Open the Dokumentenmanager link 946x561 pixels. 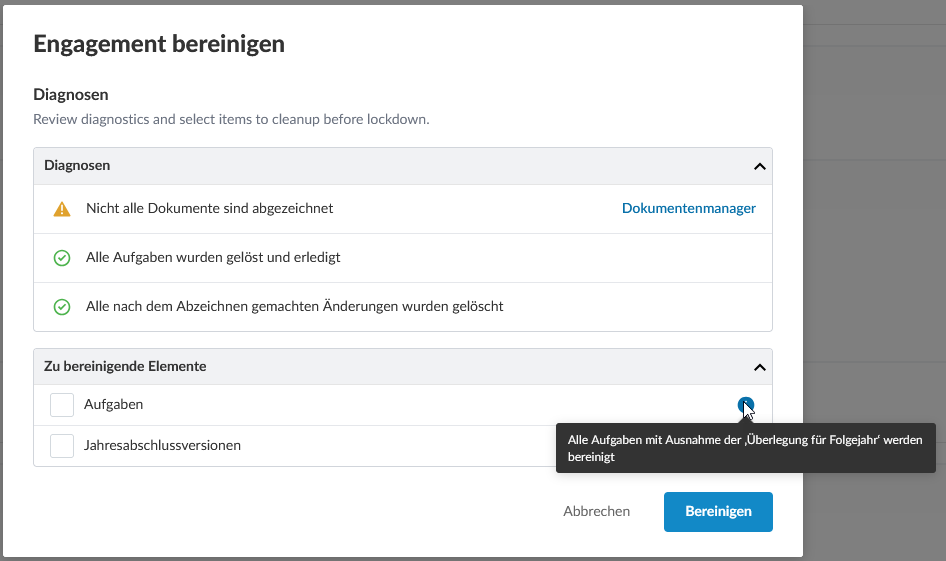click(688, 208)
